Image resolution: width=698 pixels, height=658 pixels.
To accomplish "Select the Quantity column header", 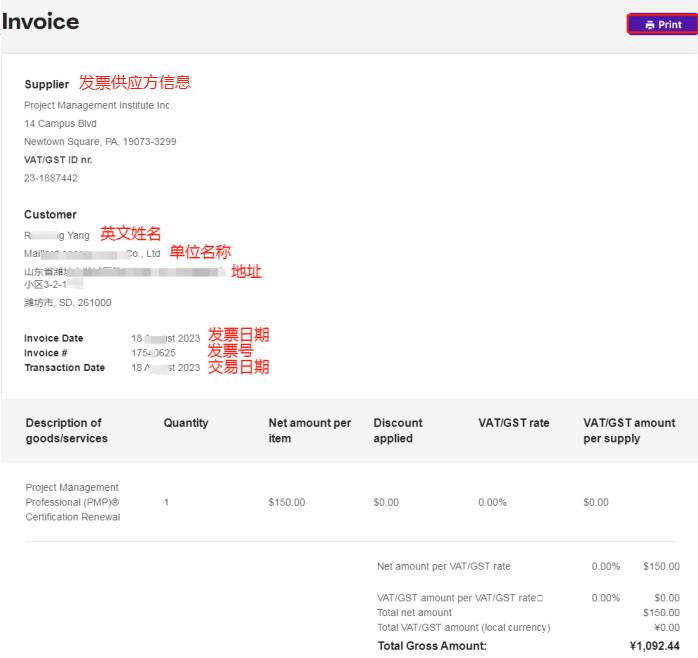I will tap(186, 423).
